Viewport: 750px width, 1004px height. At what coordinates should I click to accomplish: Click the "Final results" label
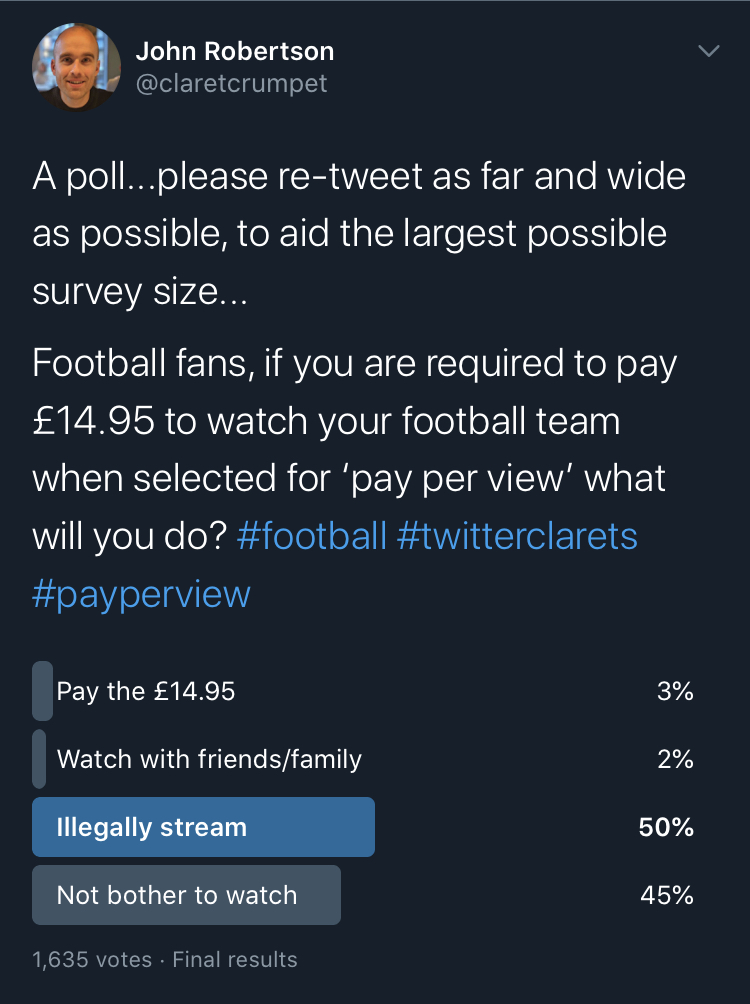tap(235, 960)
